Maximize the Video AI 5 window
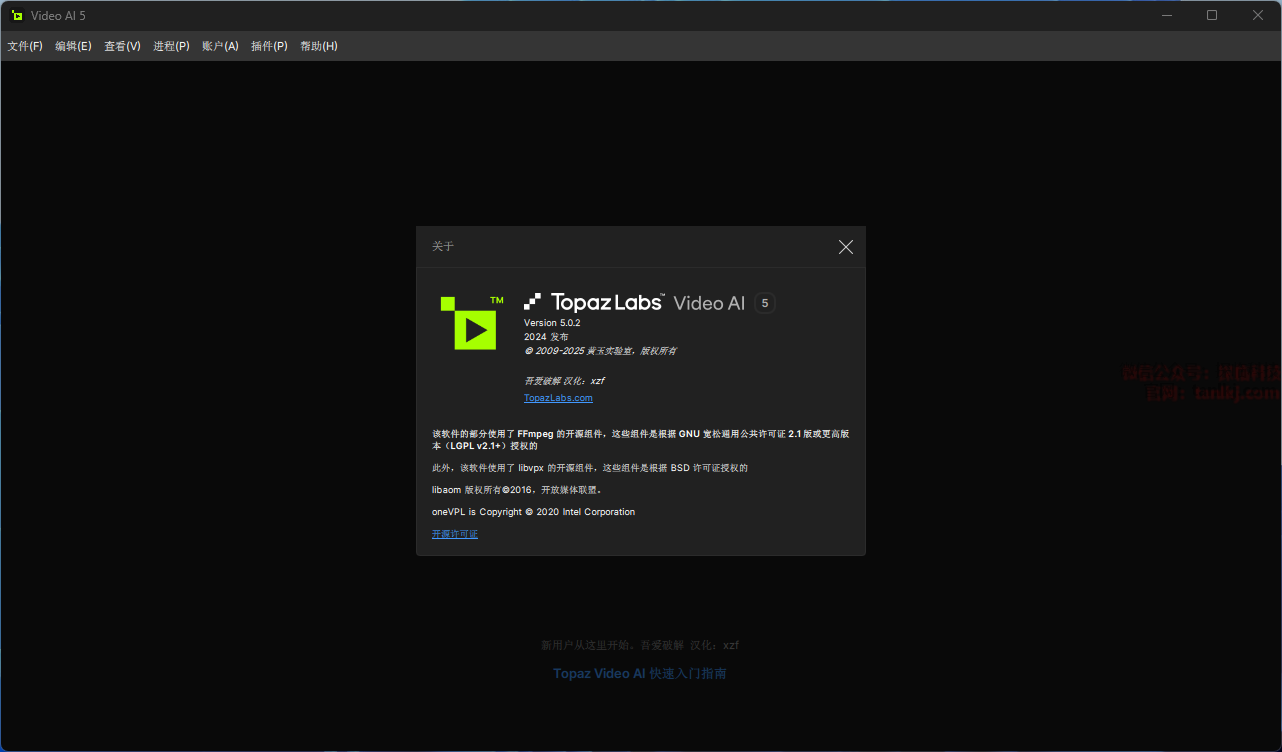This screenshot has width=1282, height=752. point(1212,15)
